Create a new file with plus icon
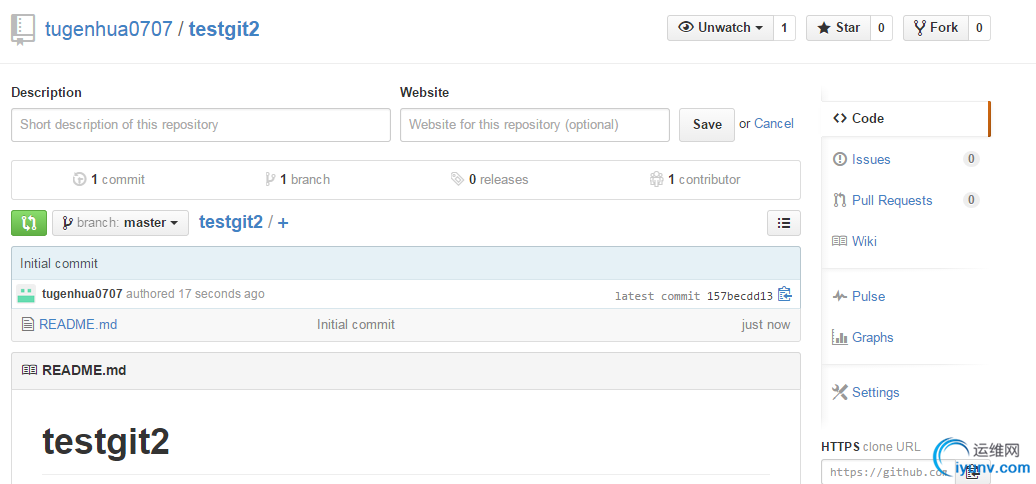Viewport: 1036px width, 484px height. [x=283, y=223]
